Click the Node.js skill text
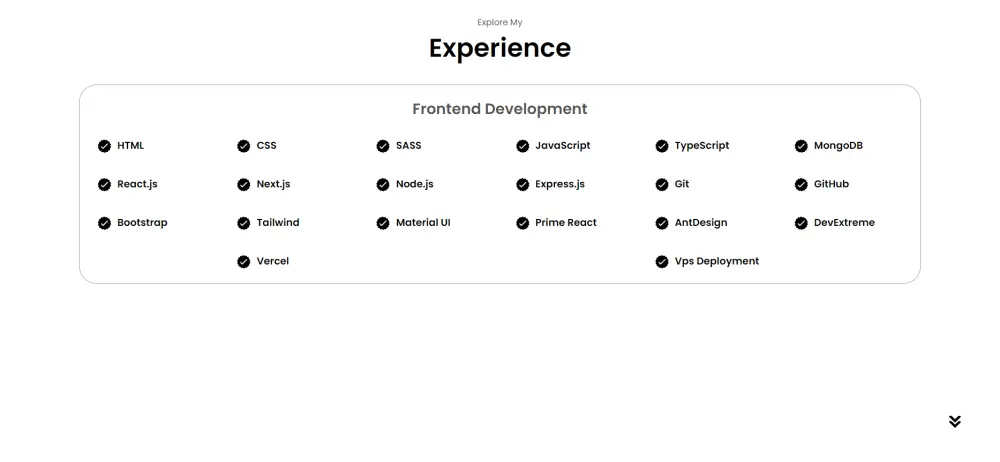 (414, 184)
